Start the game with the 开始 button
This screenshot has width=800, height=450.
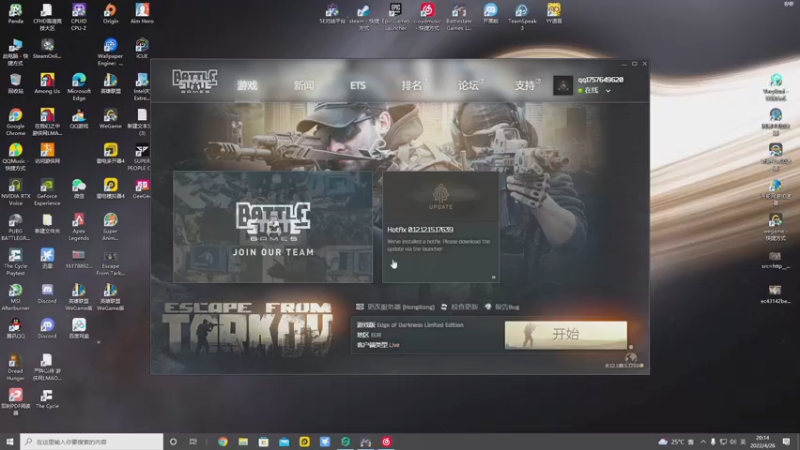click(566, 335)
